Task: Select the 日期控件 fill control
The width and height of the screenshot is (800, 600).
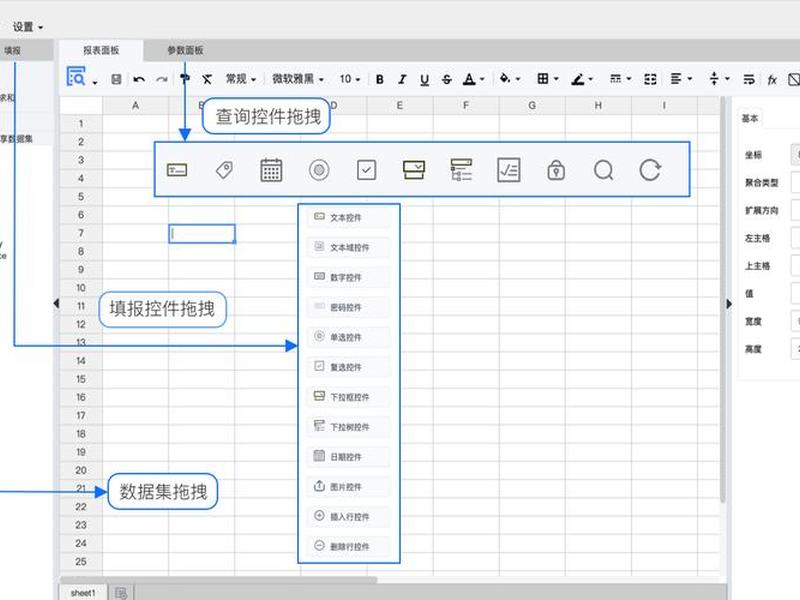Action: tap(348, 457)
